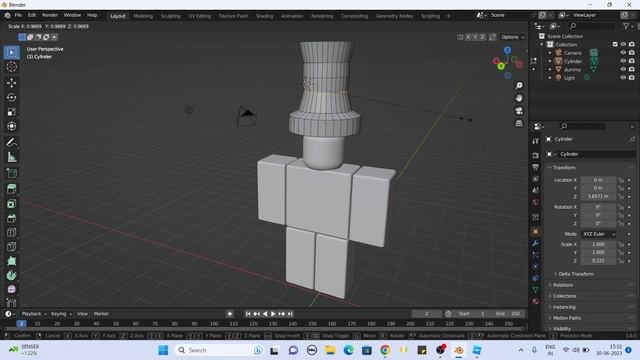The width and height of the screenshot is (640, 360).
Task: Switch to the Sculpting workspace tab
Action: [x=171, y=16]
